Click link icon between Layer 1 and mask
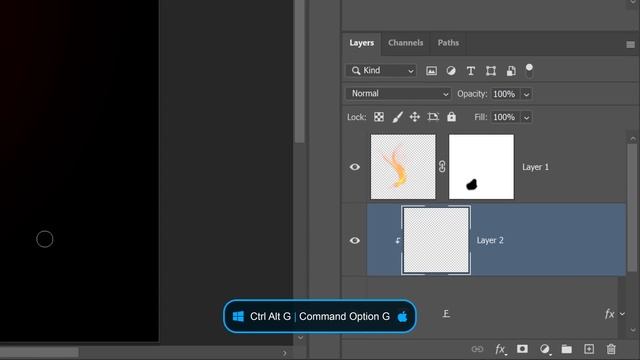Image resolution: width=640 pixels, height=360 pixels. (442, 167)
